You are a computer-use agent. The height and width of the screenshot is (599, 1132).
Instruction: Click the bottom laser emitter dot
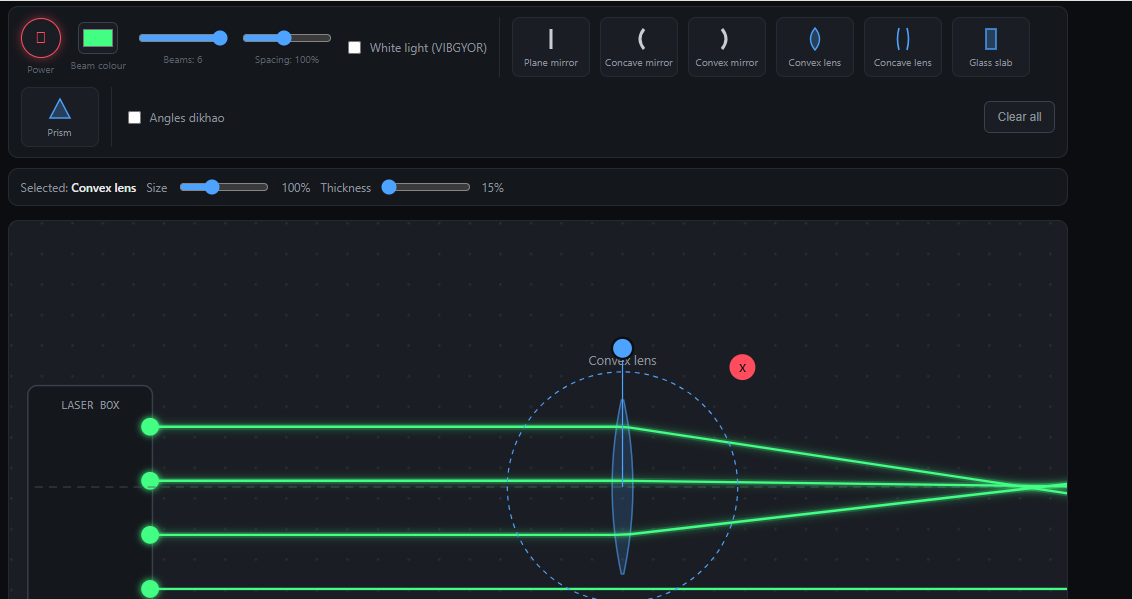point(150,589)
